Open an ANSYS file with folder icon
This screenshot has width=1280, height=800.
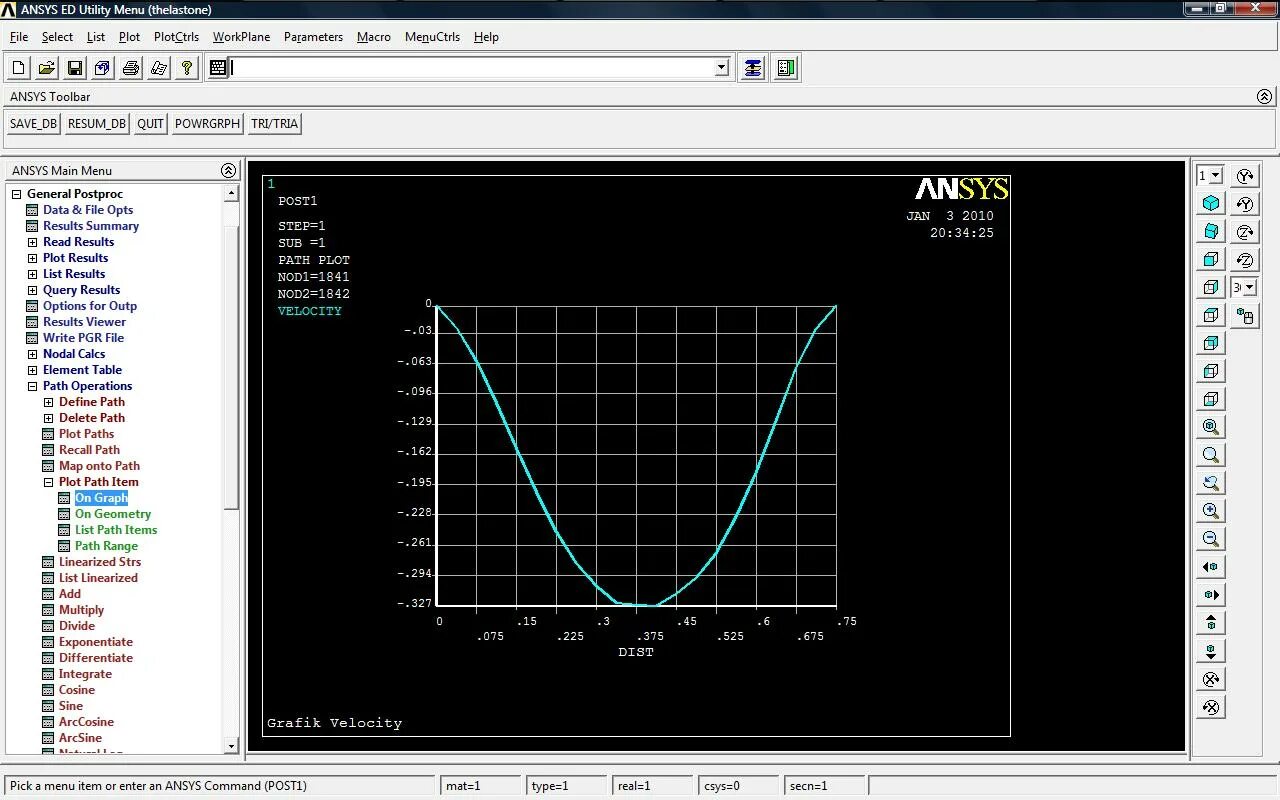click(47, 68)
